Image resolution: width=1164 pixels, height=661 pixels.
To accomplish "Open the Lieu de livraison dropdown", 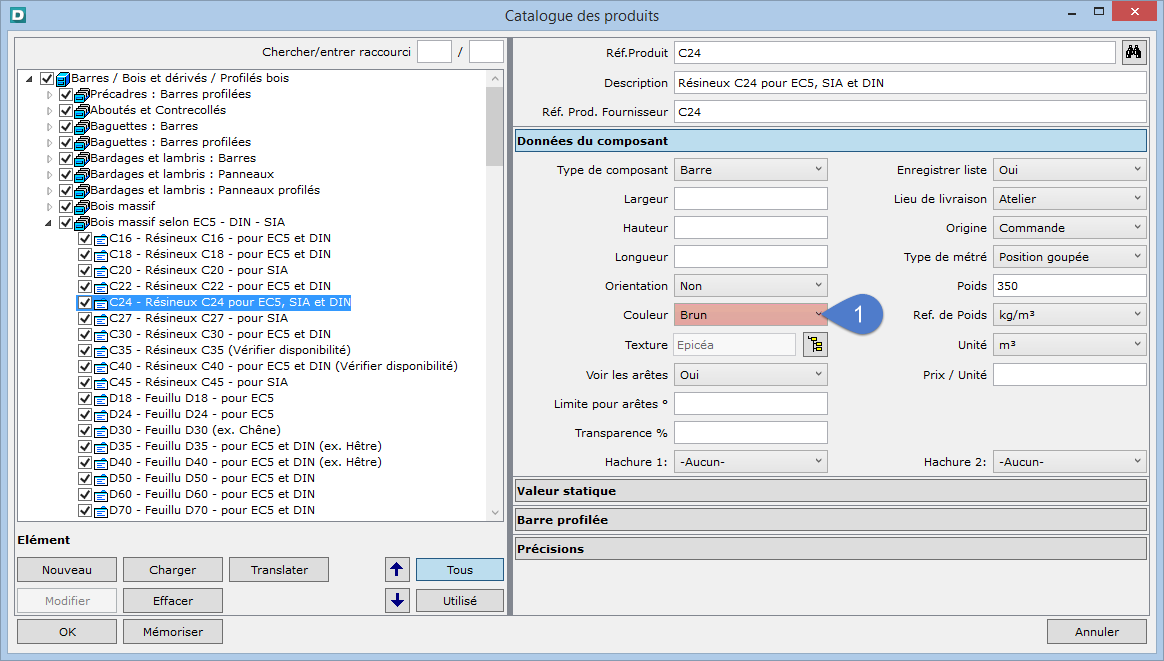I will 1069,199.
